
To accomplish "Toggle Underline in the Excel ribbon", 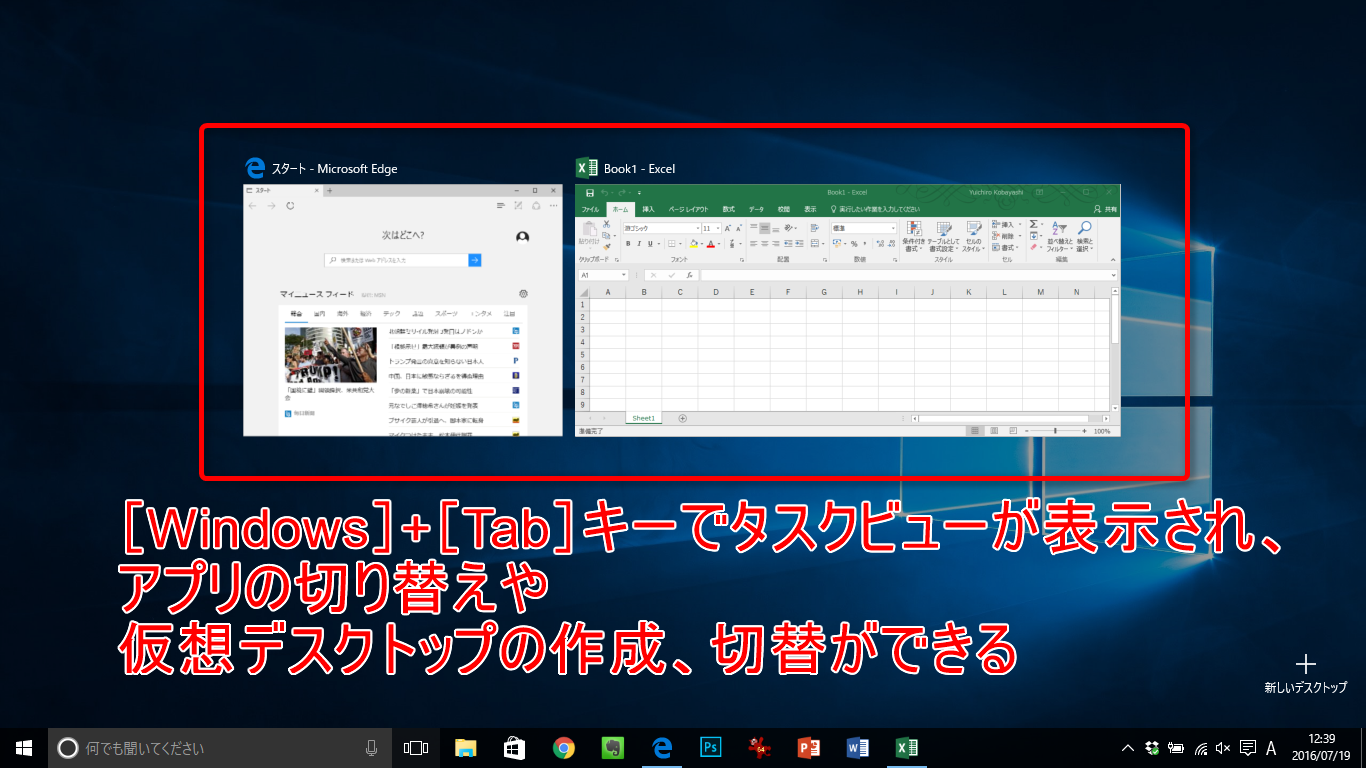I will (x=649, y=243).
